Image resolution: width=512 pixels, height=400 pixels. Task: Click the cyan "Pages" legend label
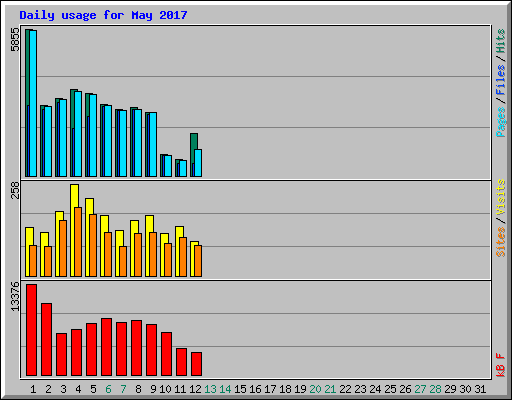click(x=501, y=122)
